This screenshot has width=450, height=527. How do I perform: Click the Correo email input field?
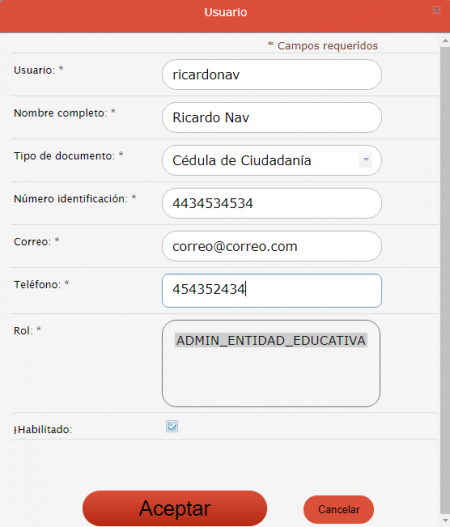(x=272, y=246)
